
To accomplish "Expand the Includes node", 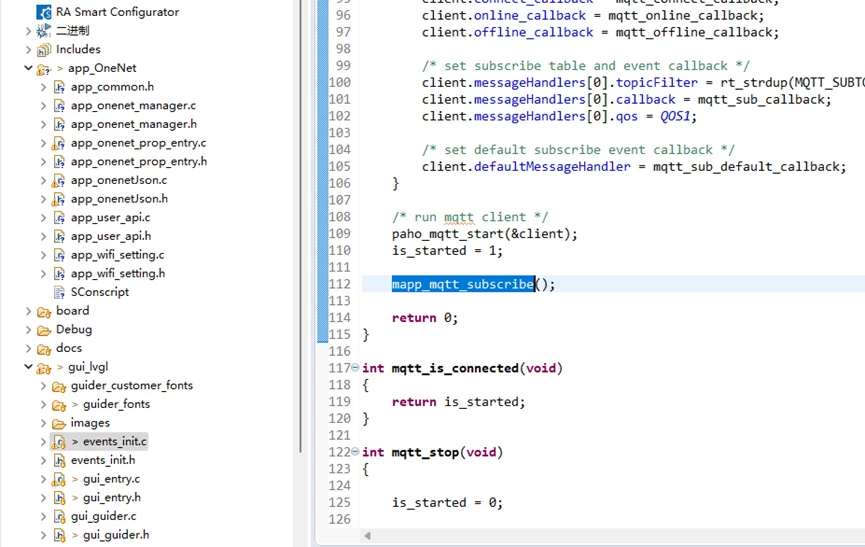I will point(28,50).
